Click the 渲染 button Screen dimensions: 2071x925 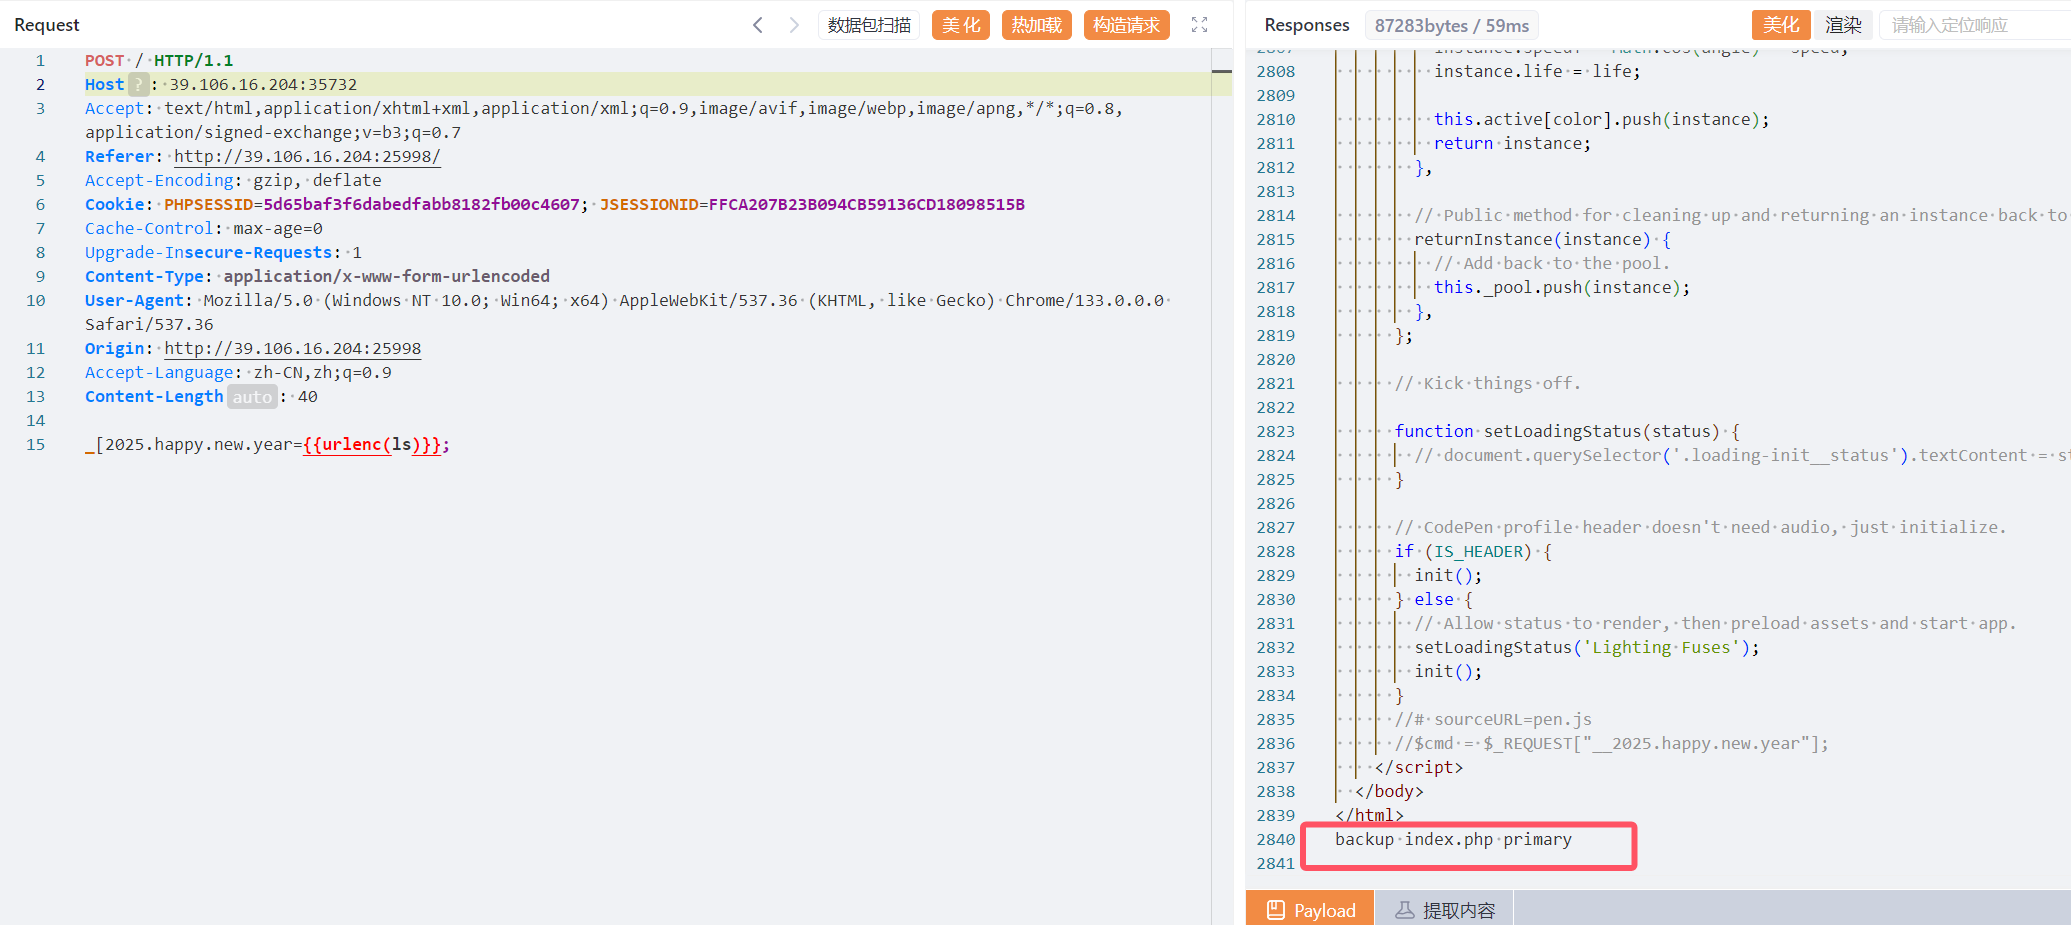point(1843,25)
